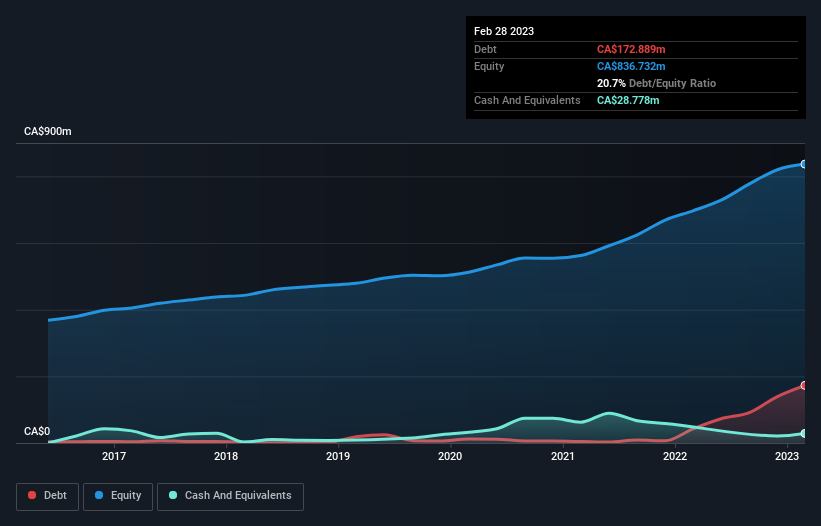Select the 2021 x-axis label
Screen dimensions: 821x526
[562, 456]
